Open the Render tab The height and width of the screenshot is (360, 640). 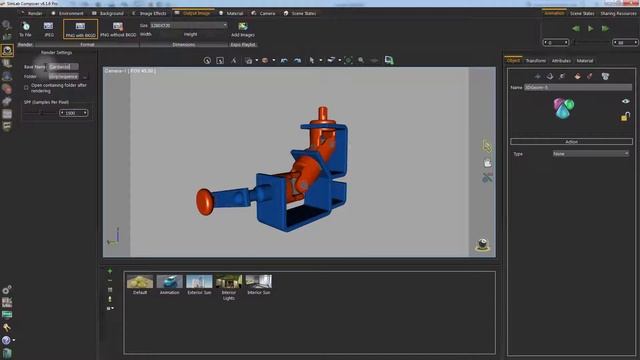coord(32,13)
